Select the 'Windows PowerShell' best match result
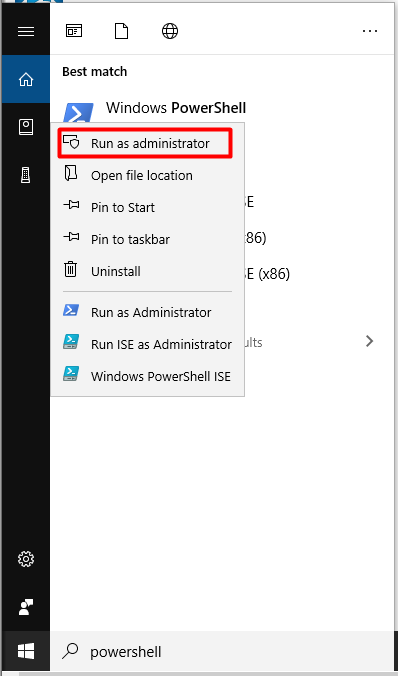The height and width of the screenshot is (676, 398). click(x=176, y=108)
